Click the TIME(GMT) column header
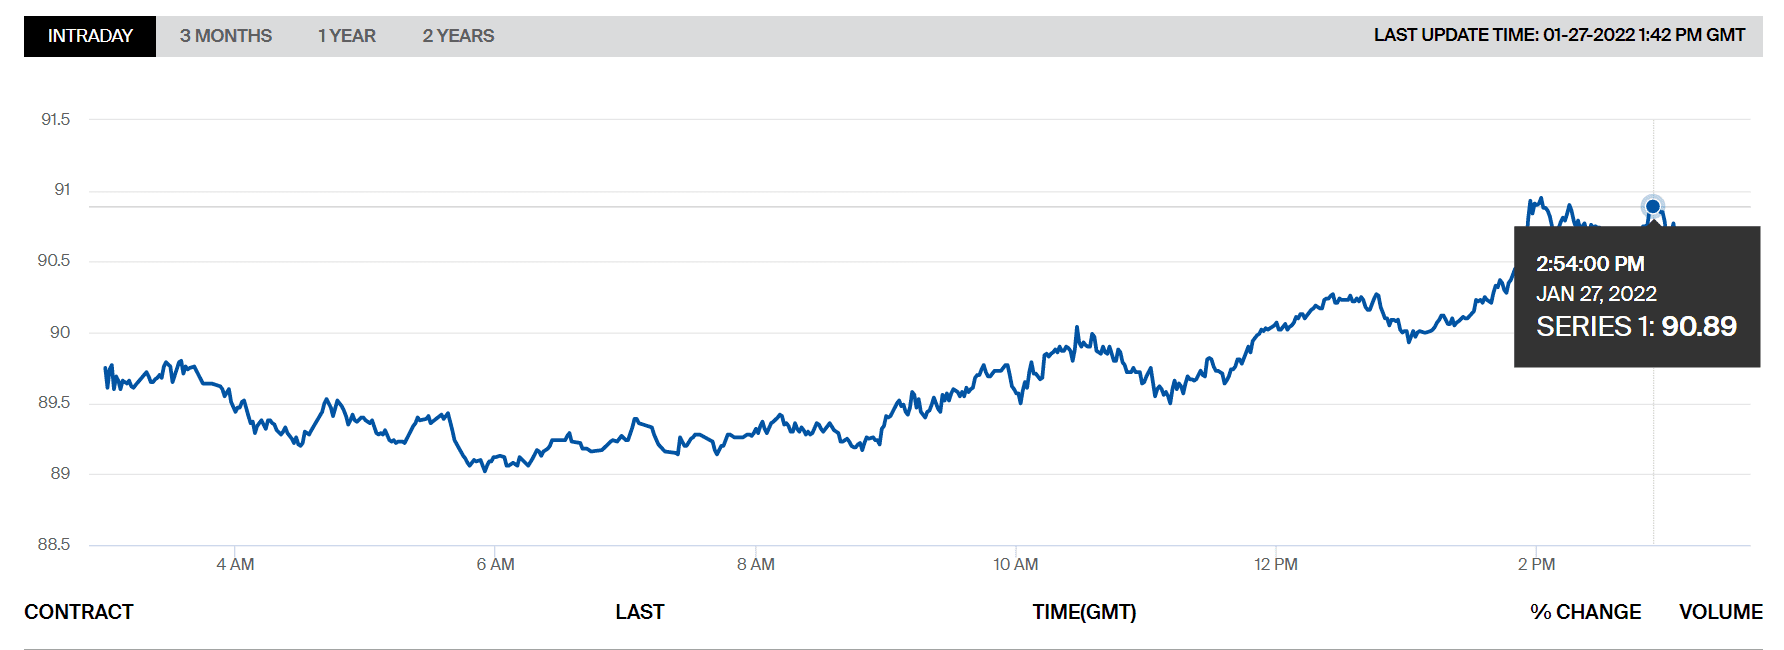The height and width of the screenshot is (650, 1784). [x=1084, y=612]
